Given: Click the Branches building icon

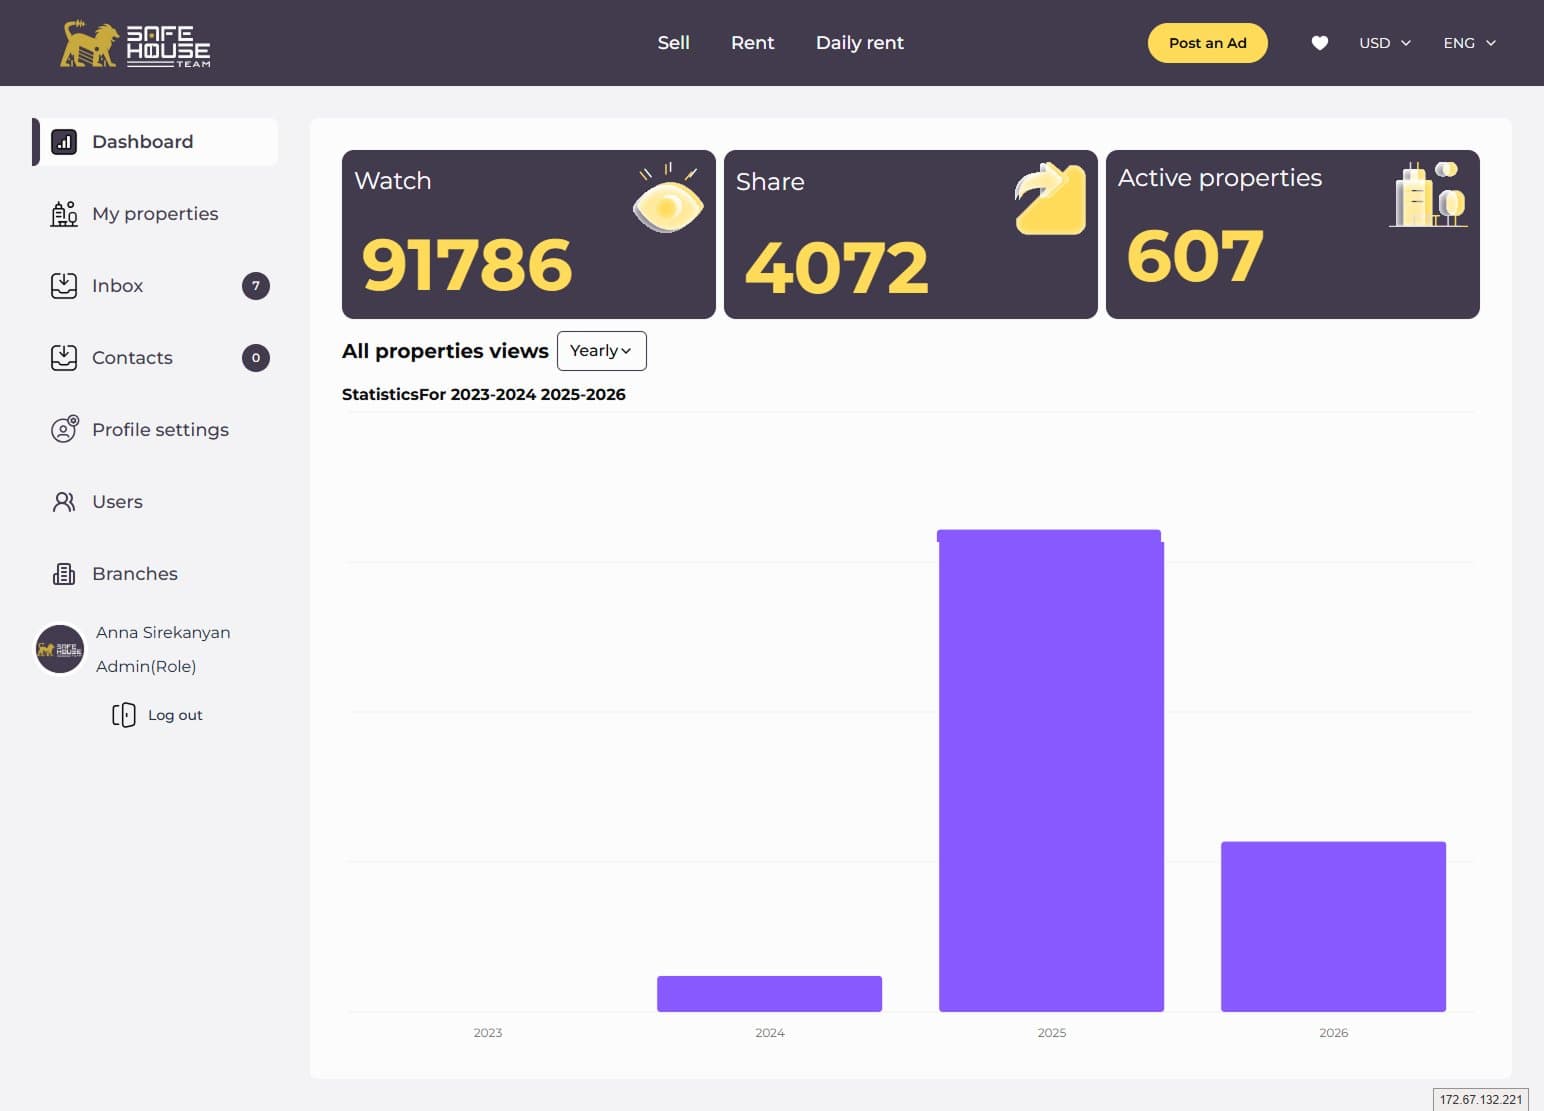Looking at the screenshot, I should coord(64,574).
